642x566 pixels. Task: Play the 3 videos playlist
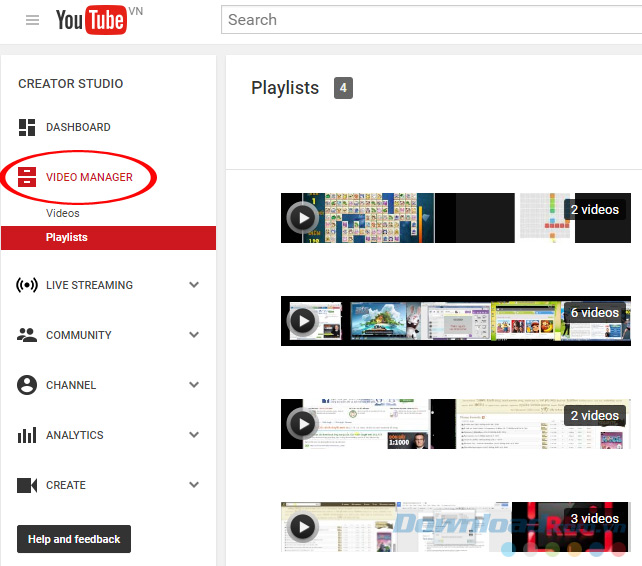pos(303,527)
